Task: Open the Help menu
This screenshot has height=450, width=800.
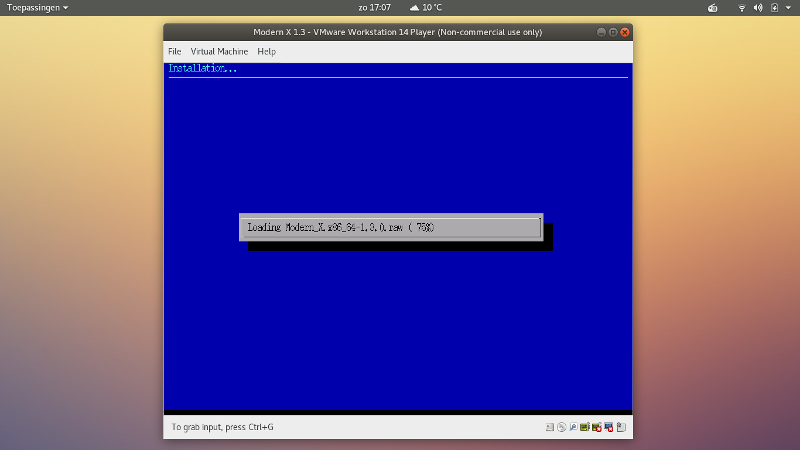Action: coord(266,52)
